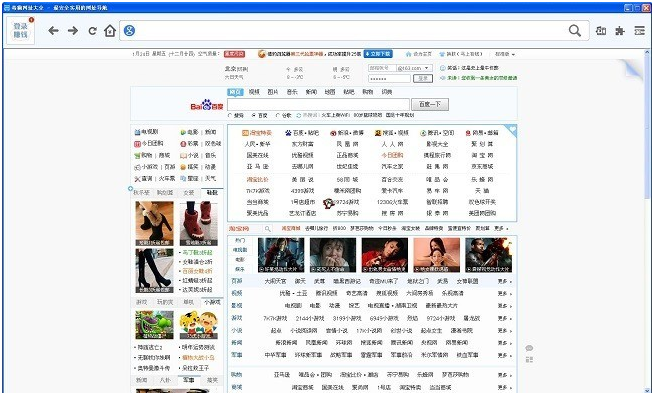Click the magnifier icon in address bar
654x395 pixels.
(x=575, y=30)
